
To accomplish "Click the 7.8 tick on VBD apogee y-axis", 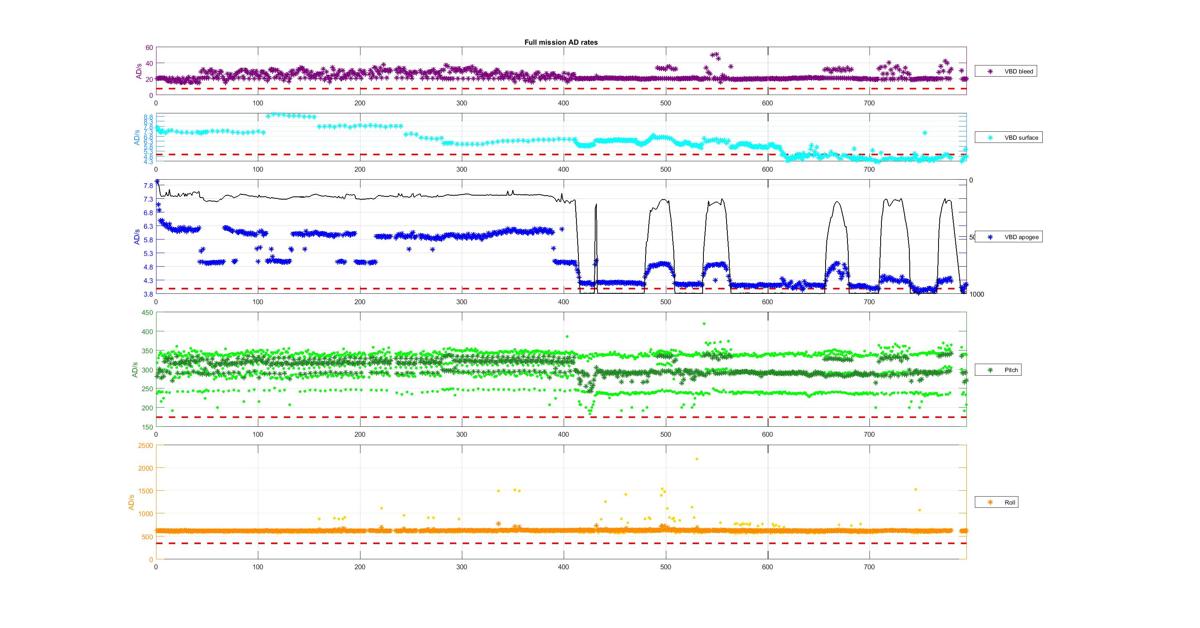I will tap(148, 186).
